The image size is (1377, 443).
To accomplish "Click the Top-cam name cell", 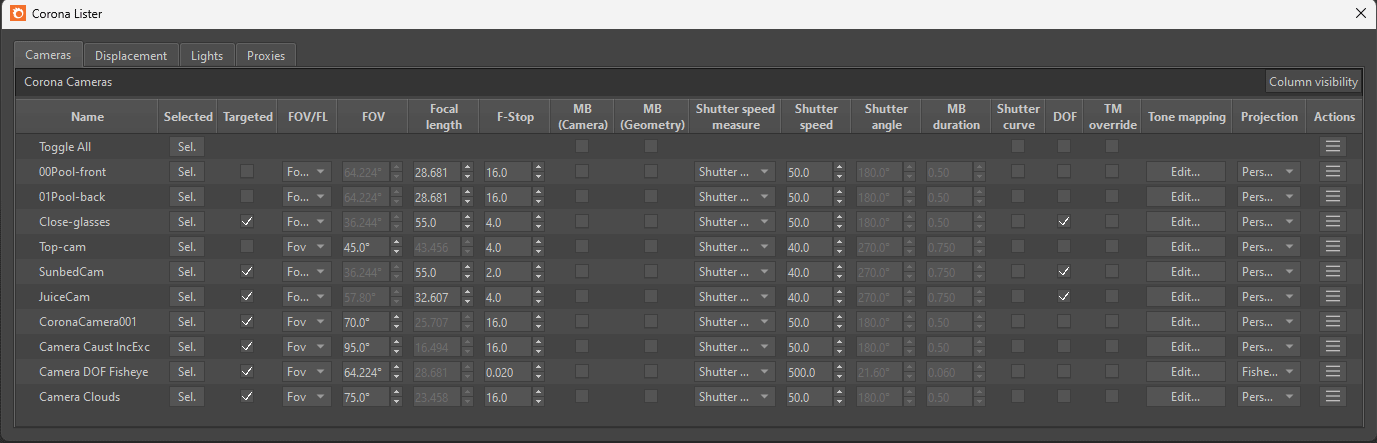I will (87, 247).
